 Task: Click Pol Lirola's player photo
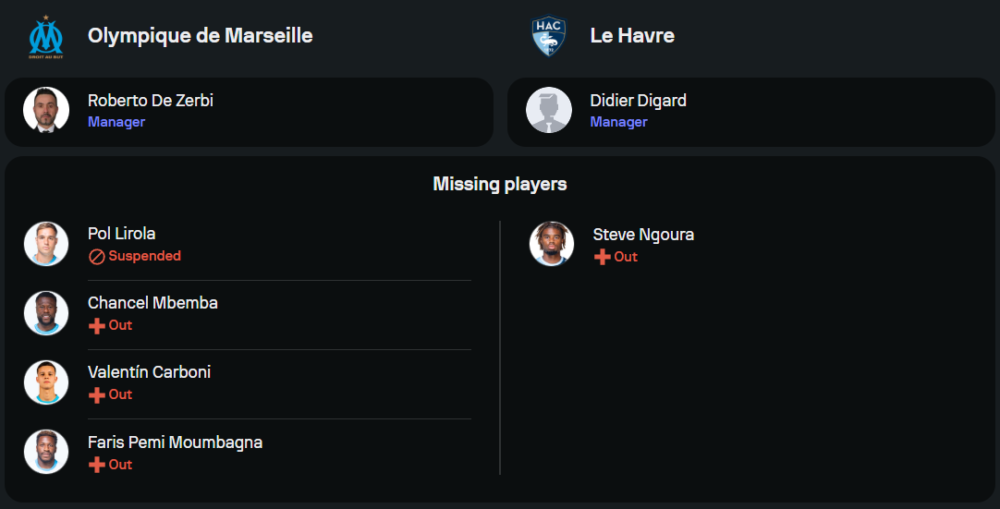46,244
